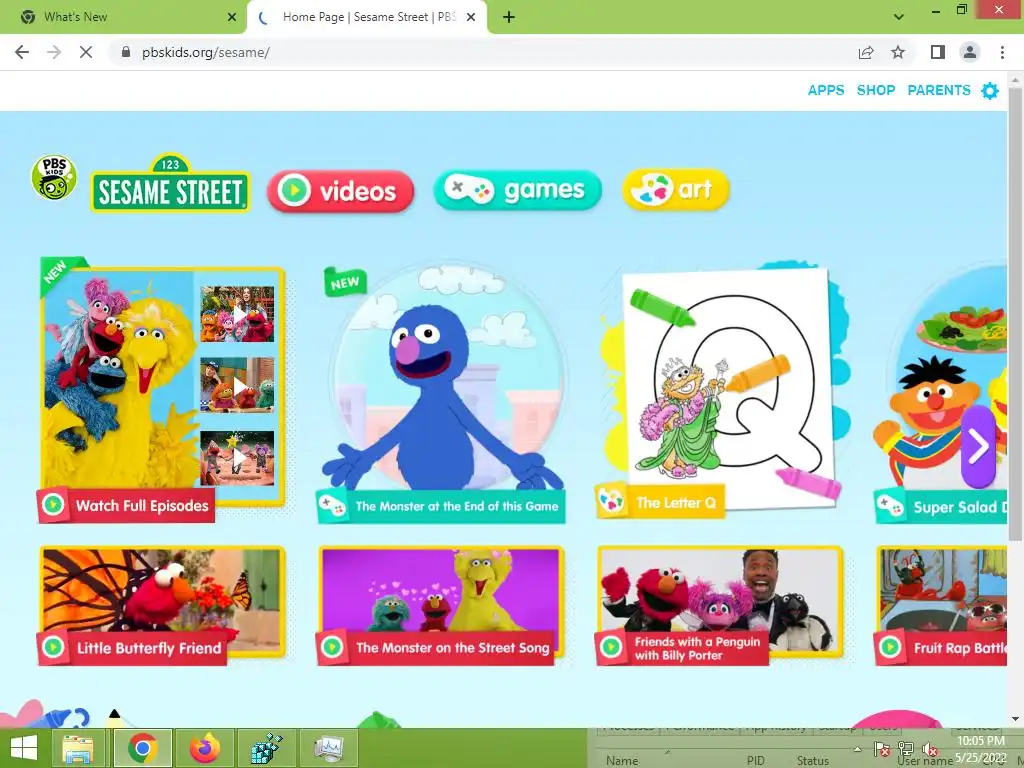The width and height of the screenshot is (1024, 768).
Task: Toggle the browser side panel icon
Action: click(x=938, y=52)
